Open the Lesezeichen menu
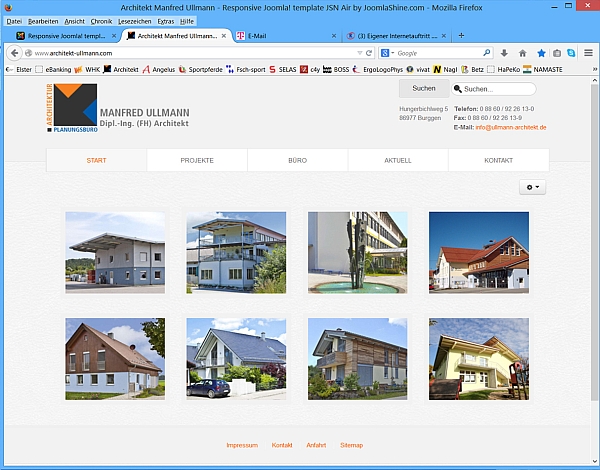The height and width of the screenshot is (470, 600). [134, 20]
